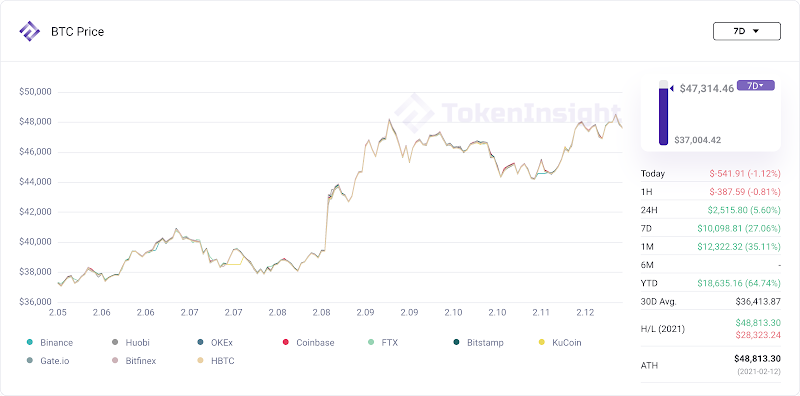Viewport: 800px width, 396px height.
Task: Click the Coinbase red legend marker
Action: [286, 342]
